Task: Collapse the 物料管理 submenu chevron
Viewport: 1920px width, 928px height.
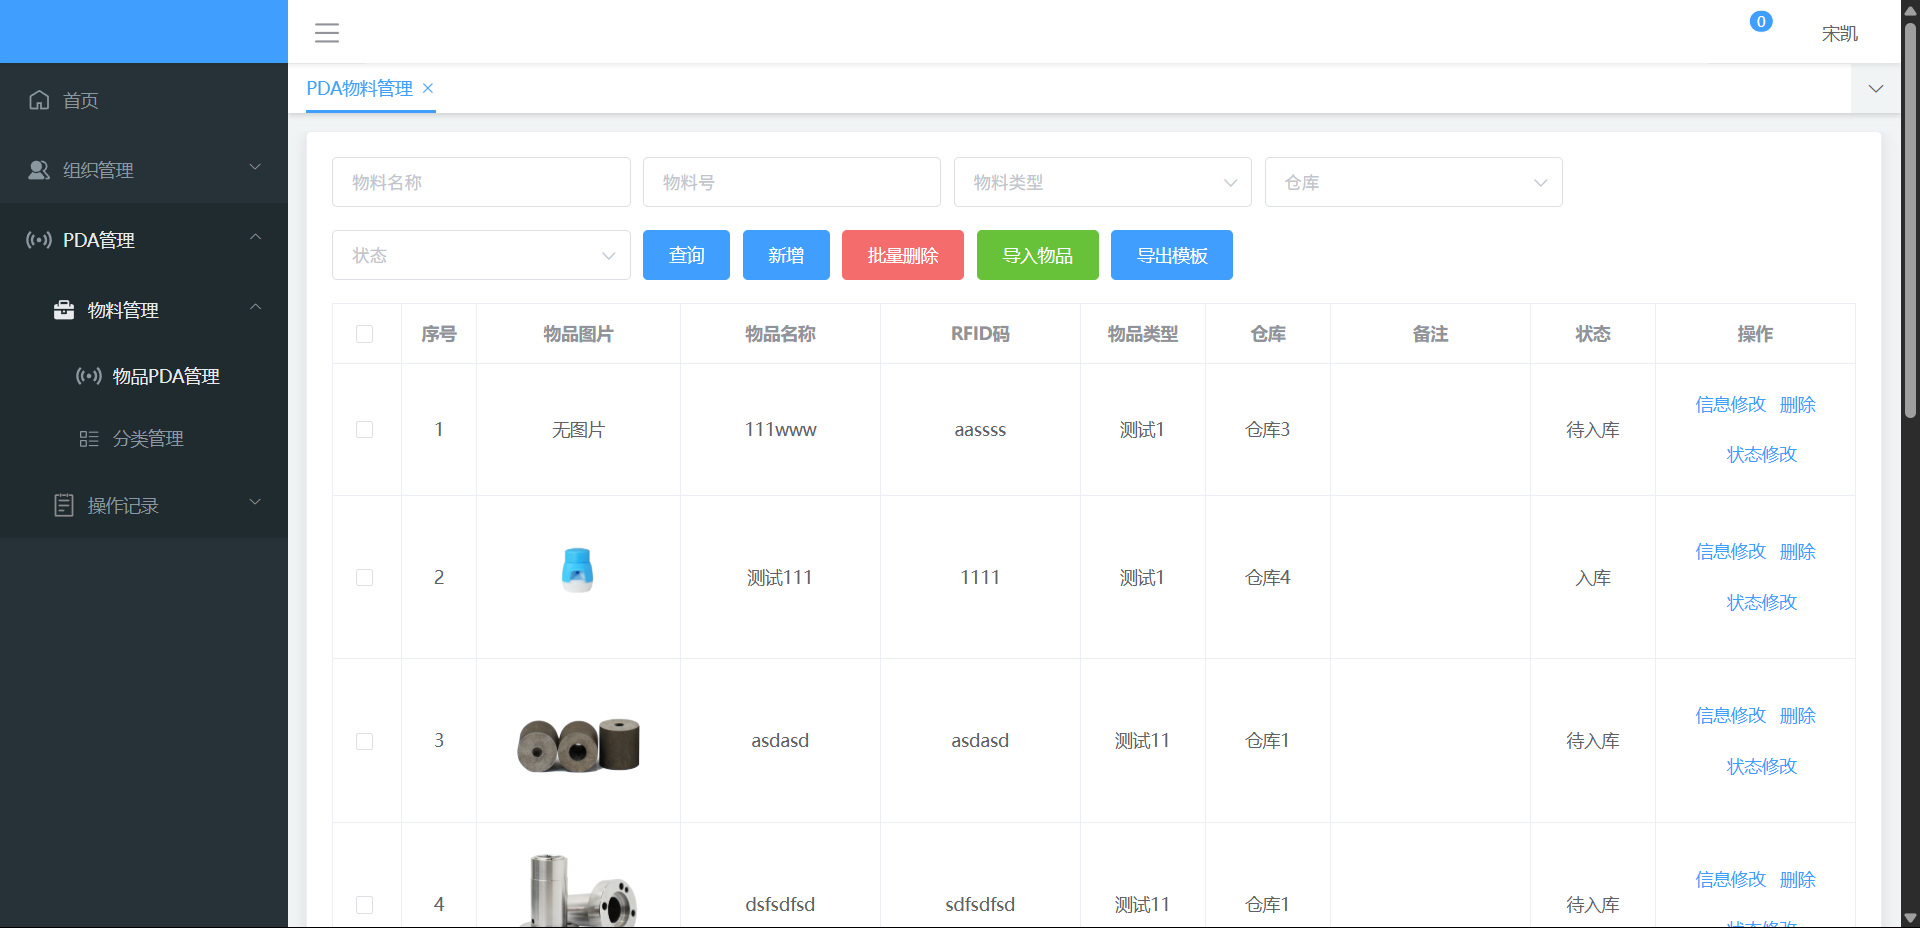Action: click(x=255, y=308)
